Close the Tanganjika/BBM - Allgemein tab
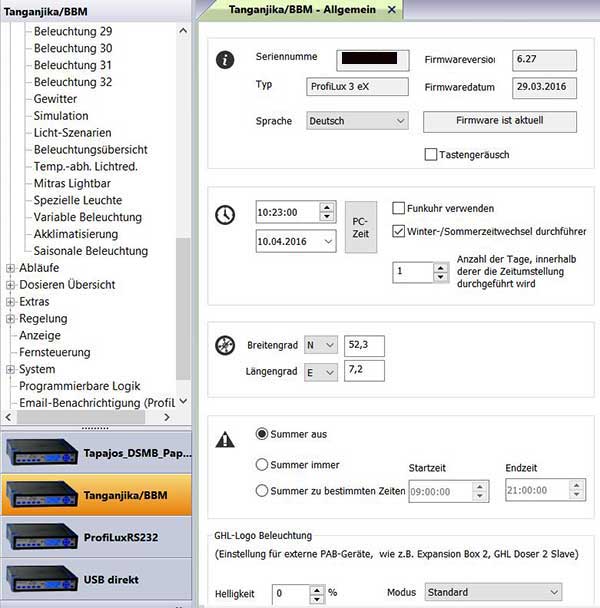 (x=391, y=9)
